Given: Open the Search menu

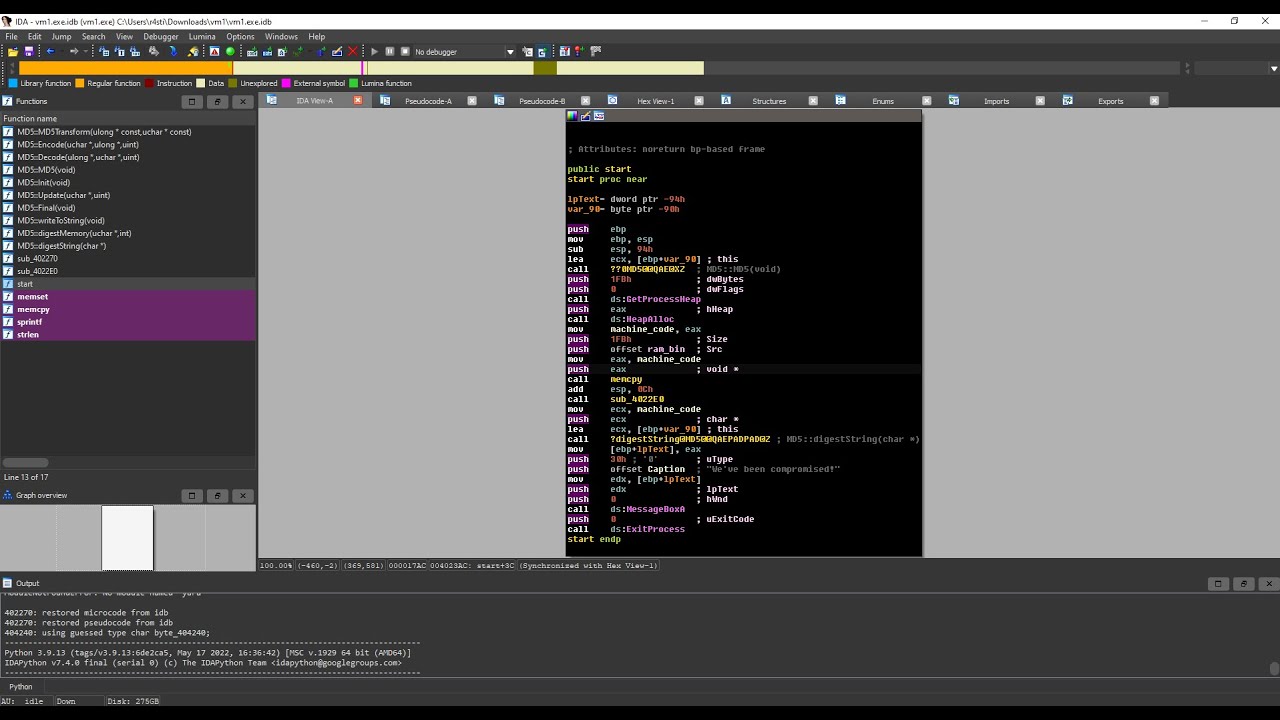Looking at the screenshot, I should pyautogui.click(x=93, y=36).
